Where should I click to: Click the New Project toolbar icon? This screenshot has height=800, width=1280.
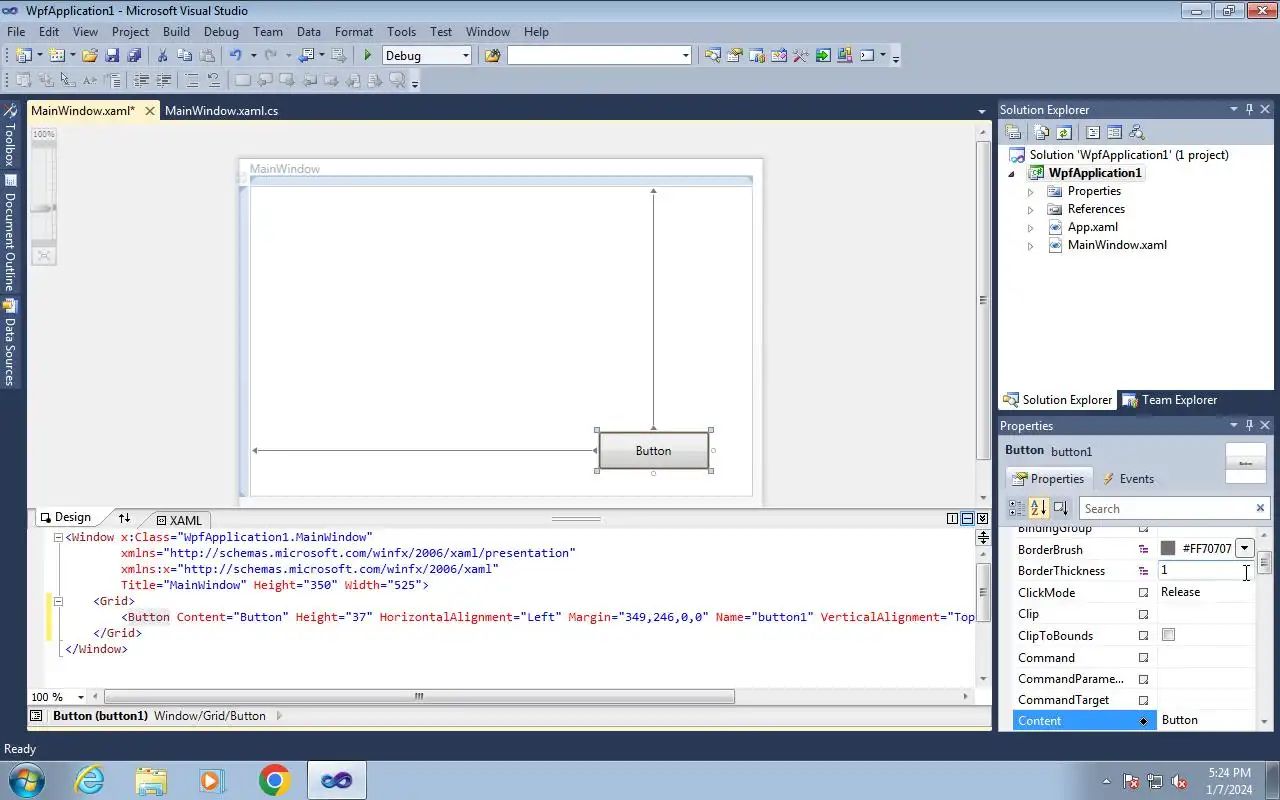(23, 56)
